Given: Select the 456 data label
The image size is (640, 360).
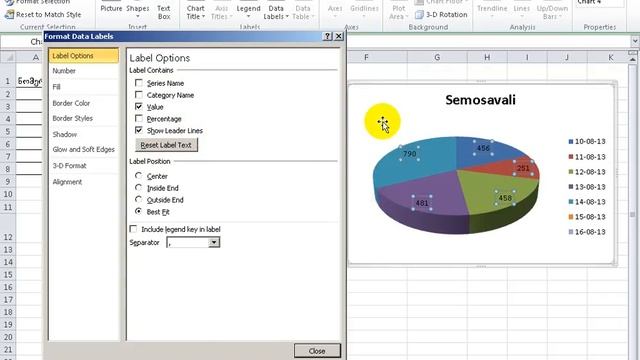Looking at the screenshot, I should point(483,148).
